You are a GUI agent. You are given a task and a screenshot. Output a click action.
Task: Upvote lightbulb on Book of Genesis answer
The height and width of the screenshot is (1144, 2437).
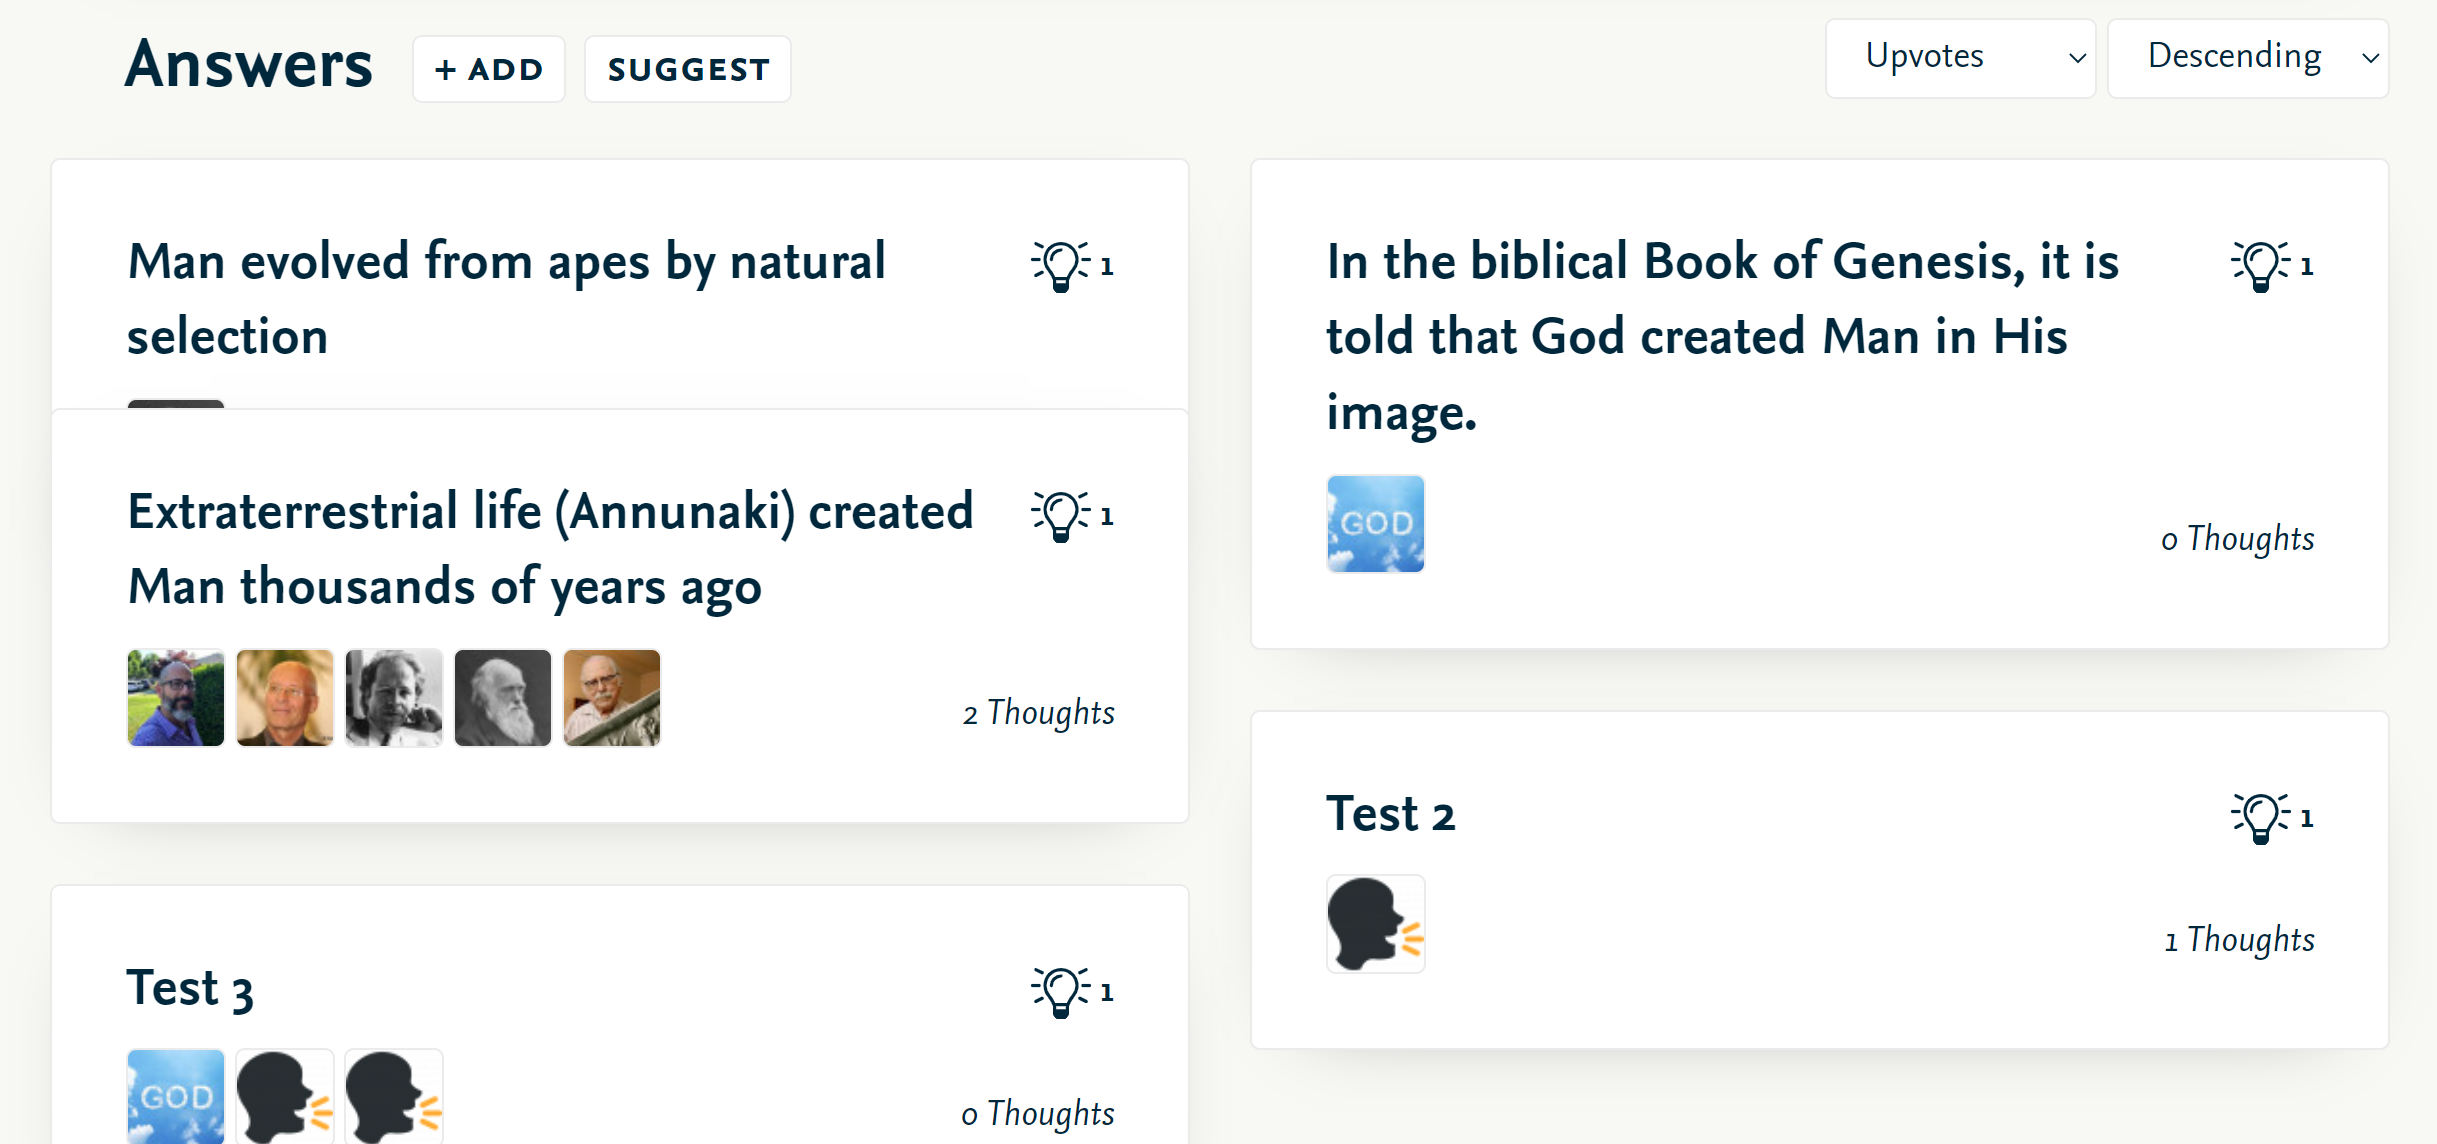(x=2260, y=266)
